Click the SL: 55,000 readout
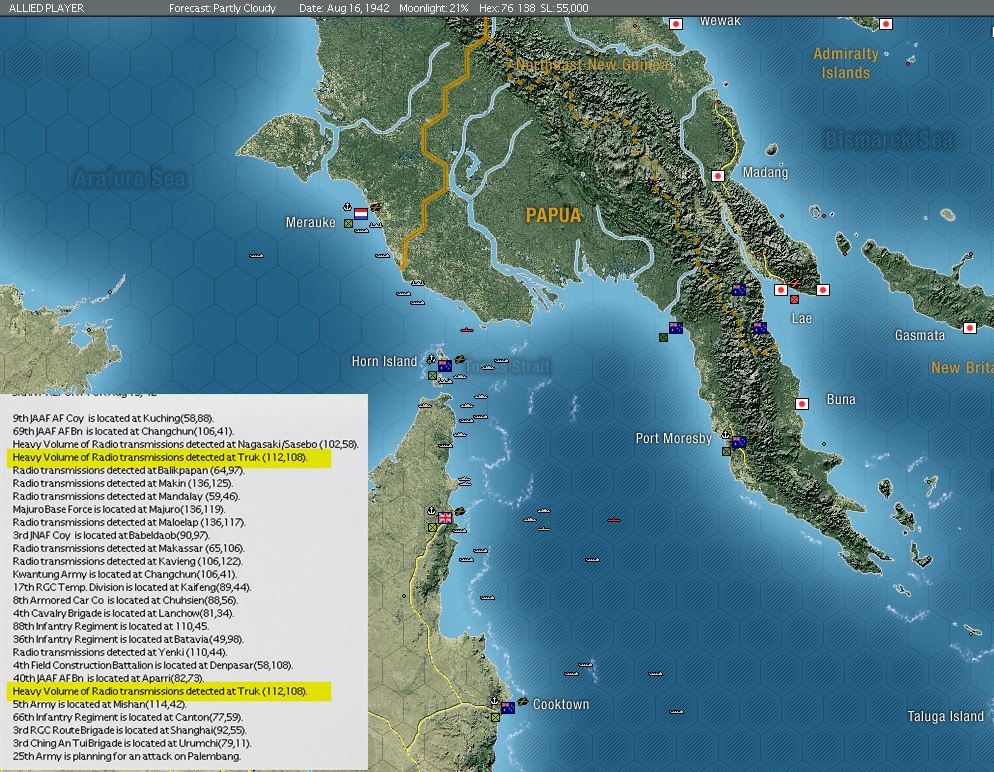This screenshot has width=994, height=772. tap(564, 8)
